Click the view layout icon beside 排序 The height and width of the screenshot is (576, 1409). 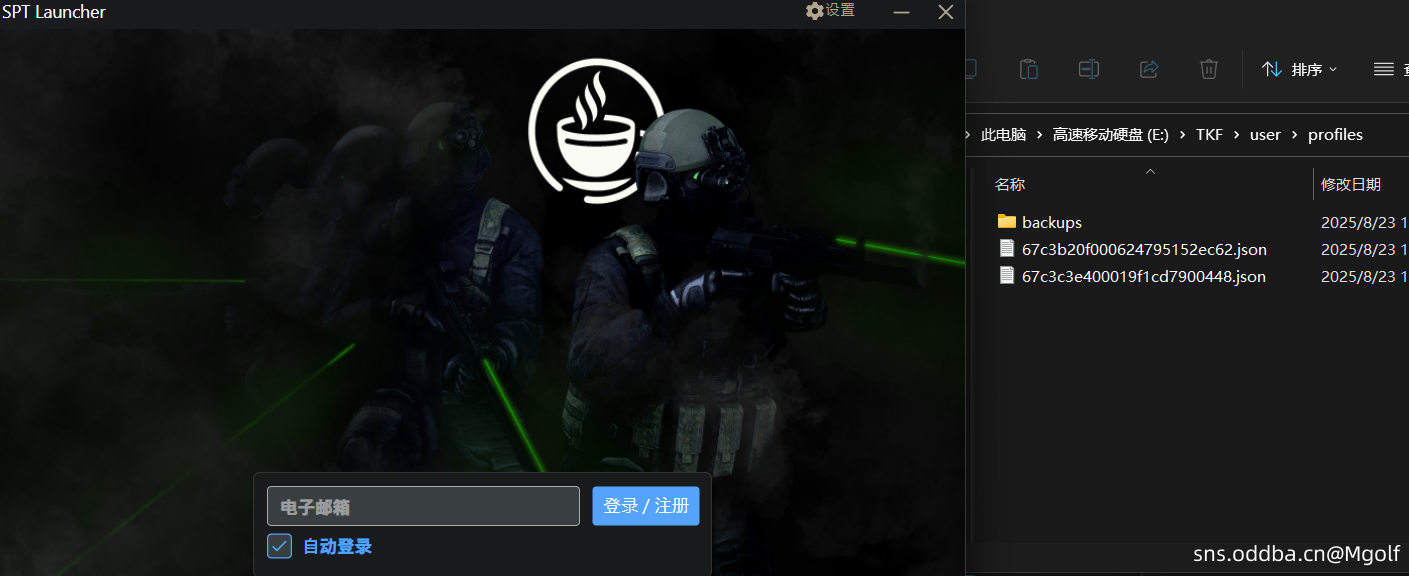[1384, 69]
